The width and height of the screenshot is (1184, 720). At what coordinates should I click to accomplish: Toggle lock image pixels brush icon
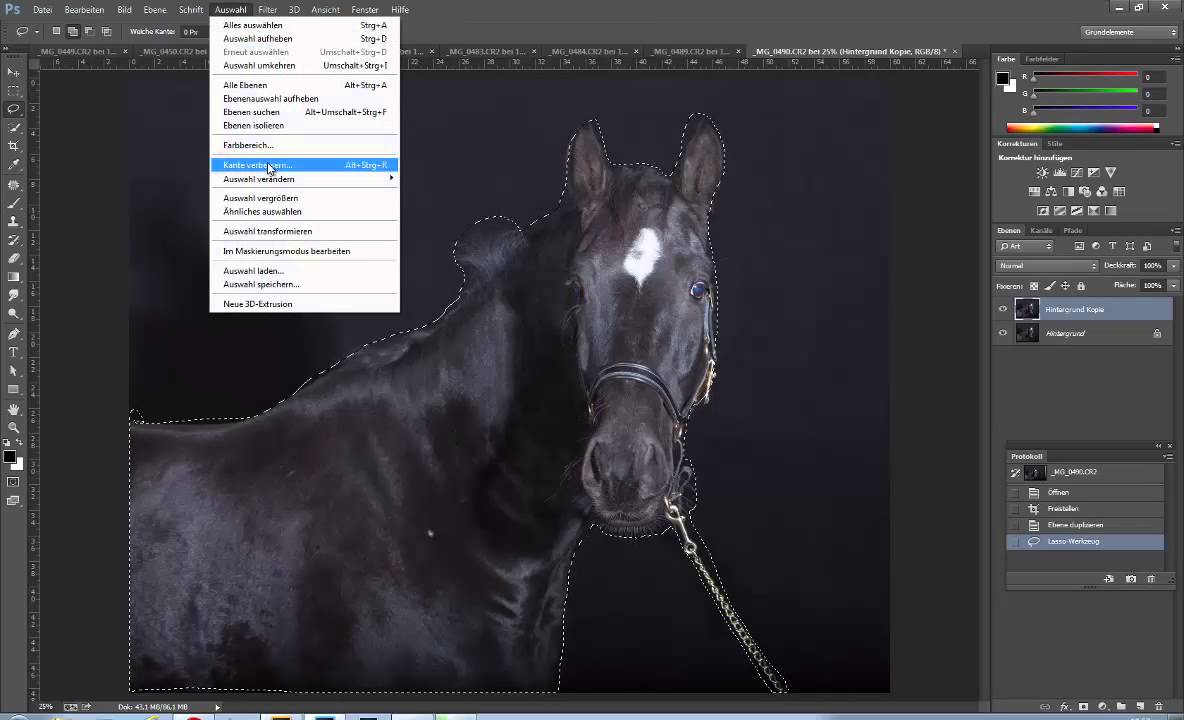pos(1050,286)
